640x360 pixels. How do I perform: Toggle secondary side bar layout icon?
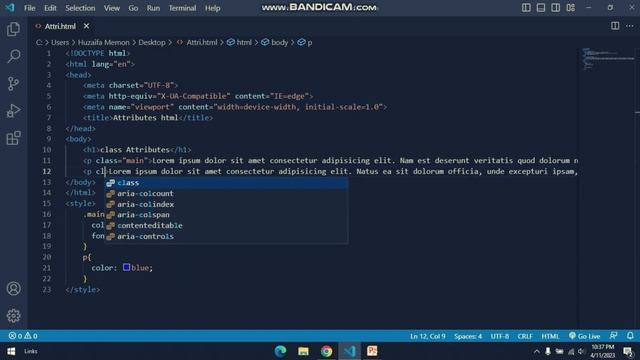click(556, 8)
